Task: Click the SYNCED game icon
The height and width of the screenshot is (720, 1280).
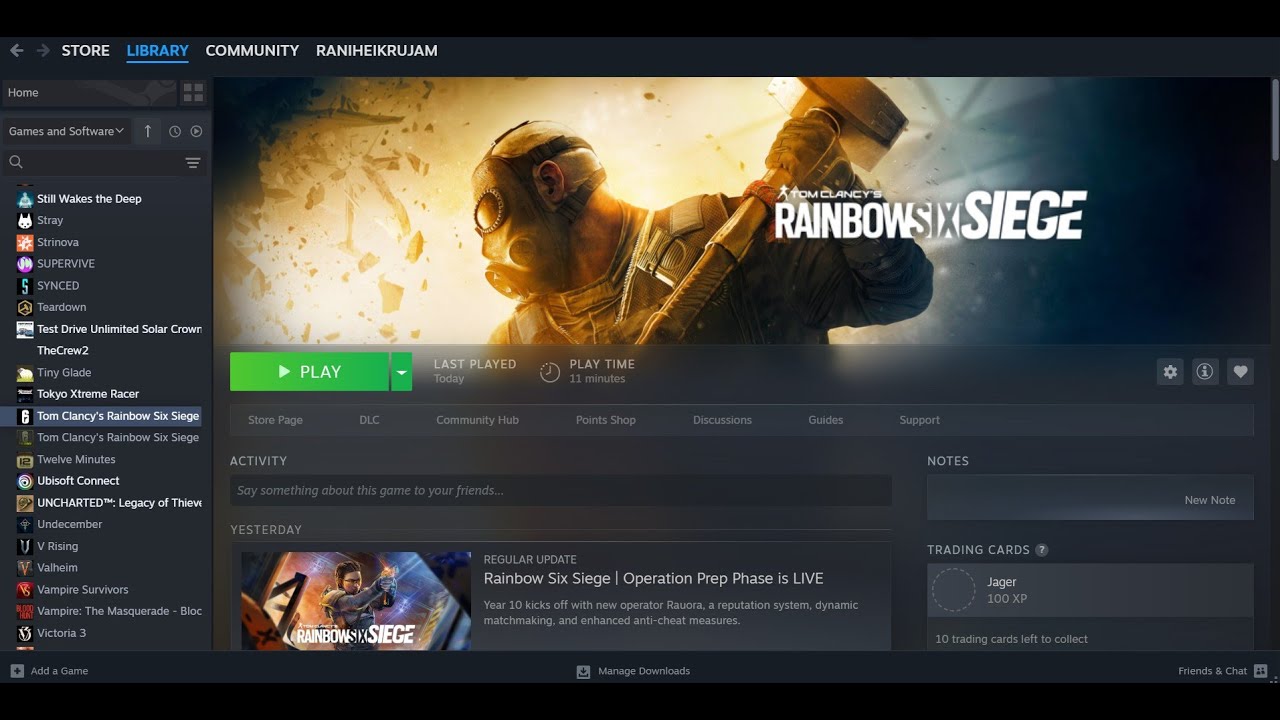Action: (25, 285)
